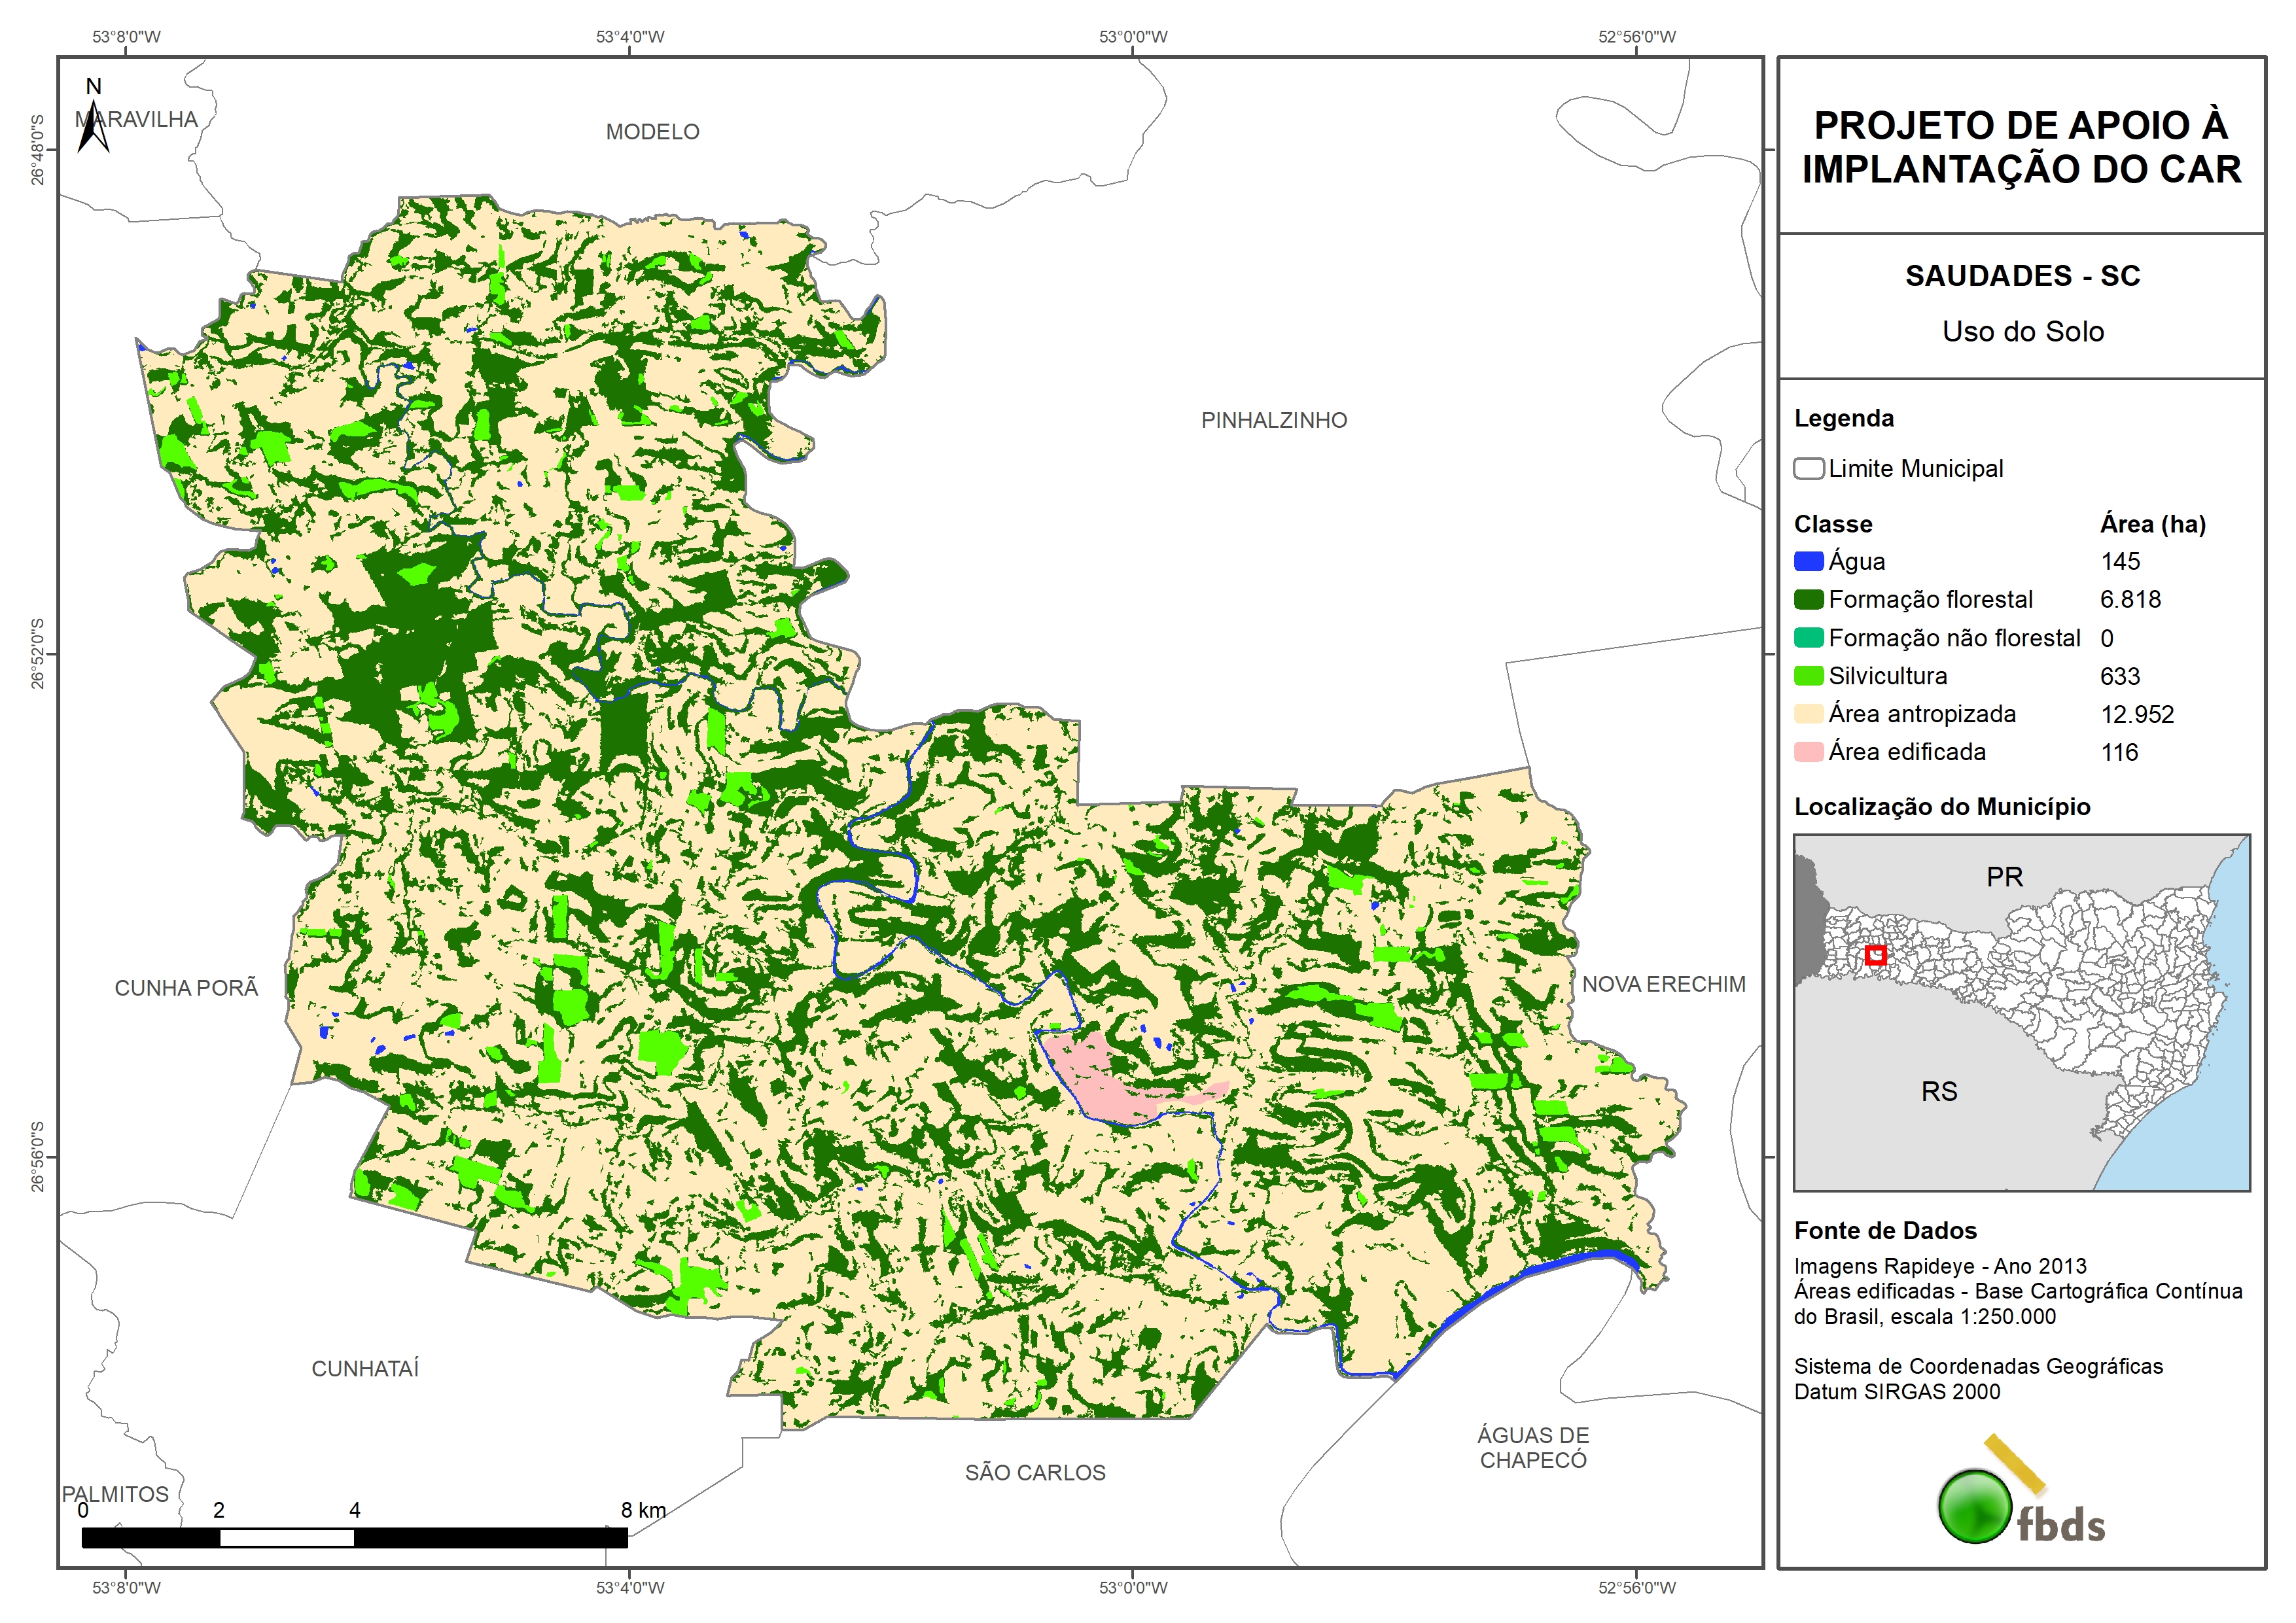This screenshot has height=1623, width=2296.
Task: Click the CUNHATAÍ municipality label
Action: point(365,1368)
